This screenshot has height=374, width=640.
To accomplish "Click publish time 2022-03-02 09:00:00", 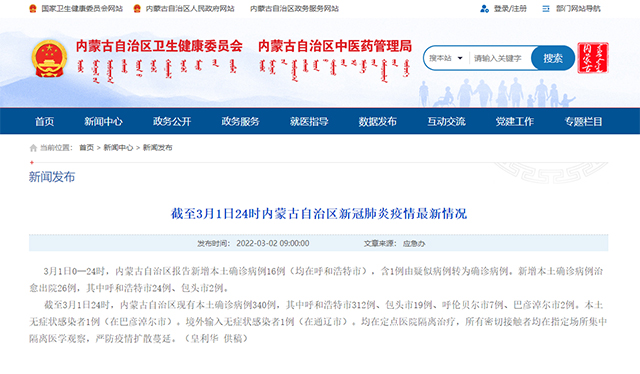I will (x=273, y=243).
